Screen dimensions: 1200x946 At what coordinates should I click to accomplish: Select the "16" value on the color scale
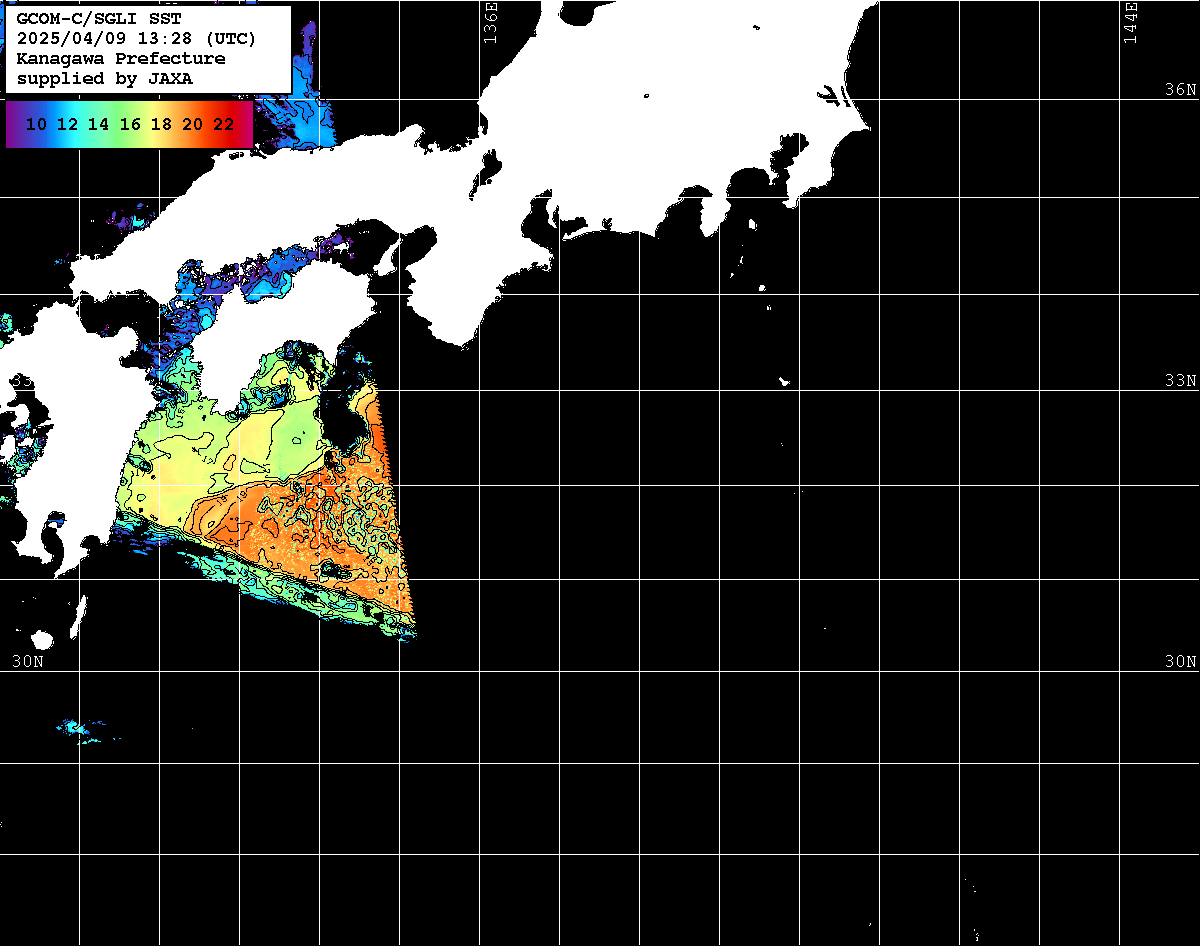tap(130, 125)
